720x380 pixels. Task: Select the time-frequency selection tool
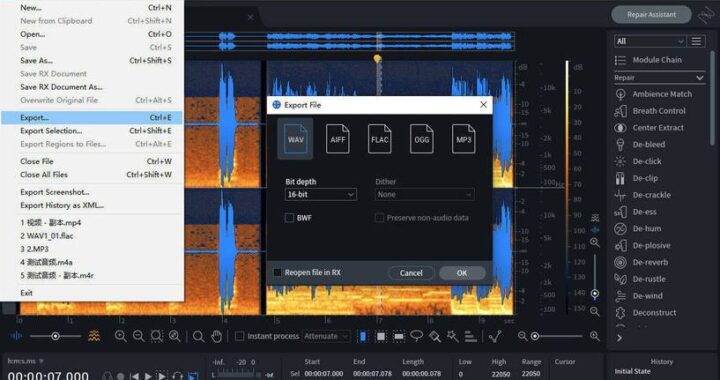[x=381, y=336]
